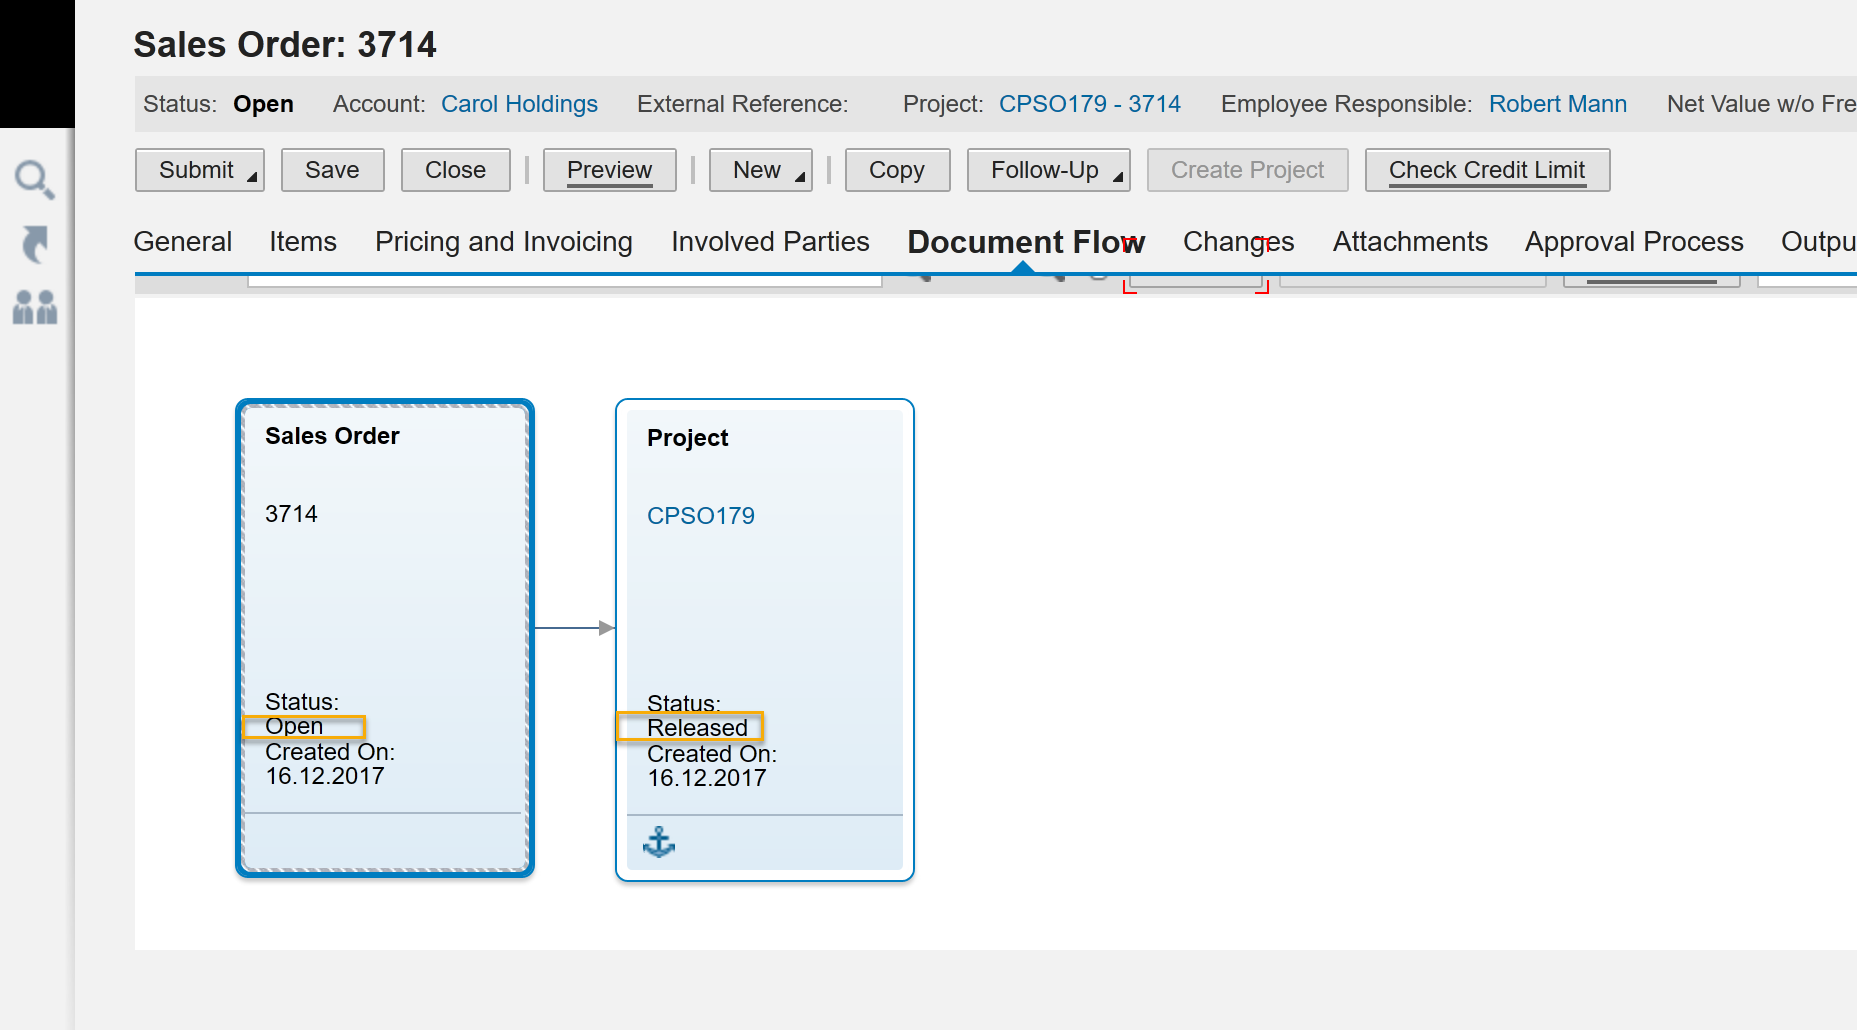The image size is (1857, 1030).
Task: Click sales order number 3714 in card
Action: pos(291,514)
